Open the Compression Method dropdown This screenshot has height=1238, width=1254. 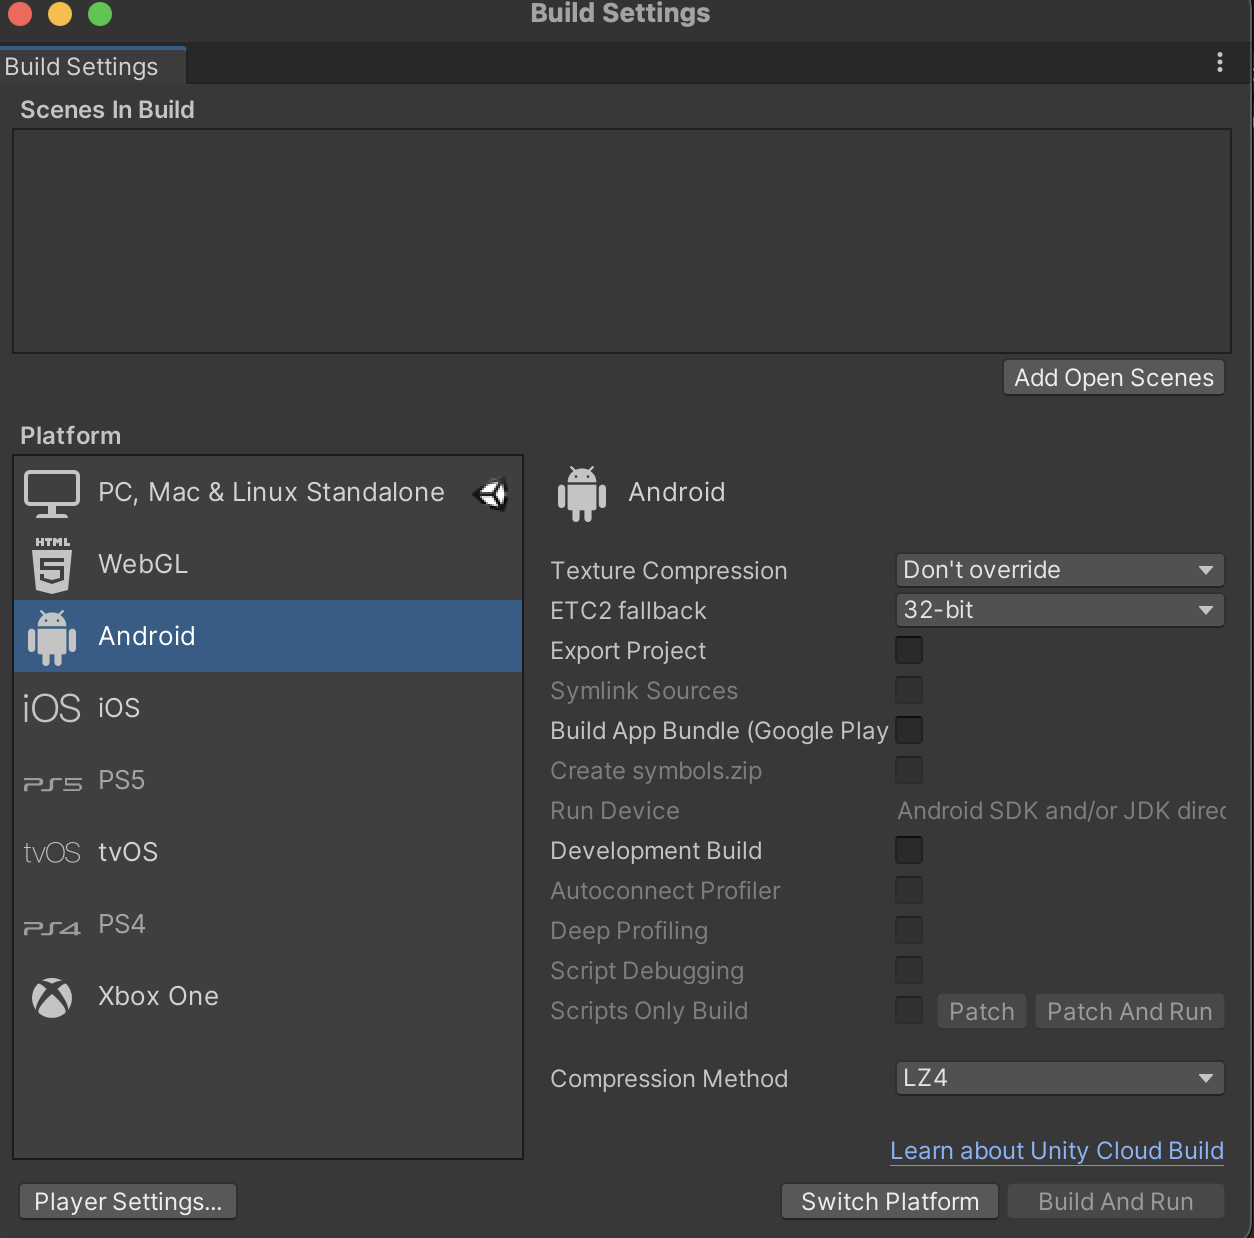point(1060,1078)
